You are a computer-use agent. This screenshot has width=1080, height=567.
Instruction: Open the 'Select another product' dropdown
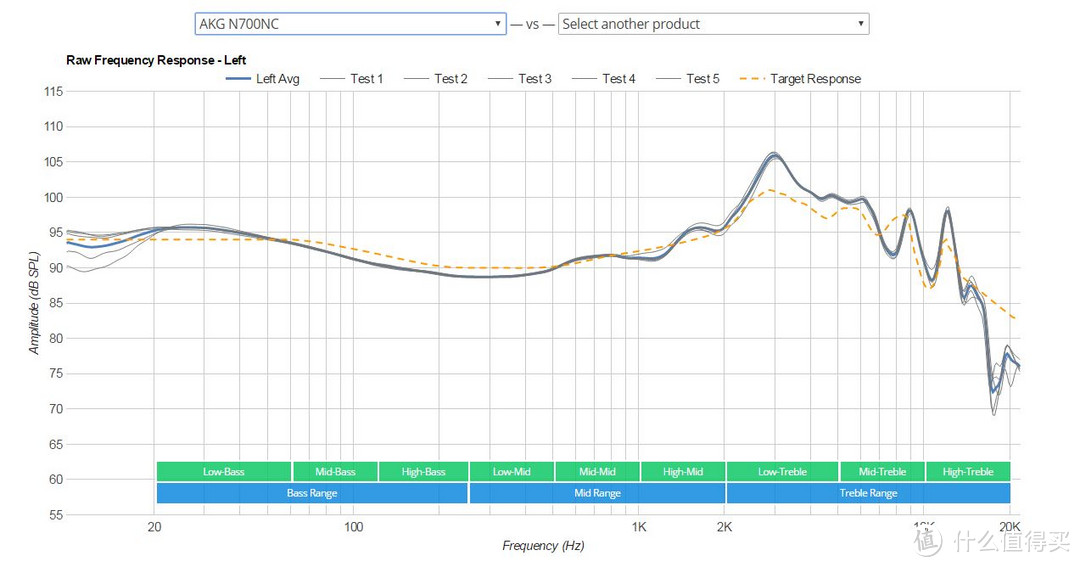coord(713,24)
